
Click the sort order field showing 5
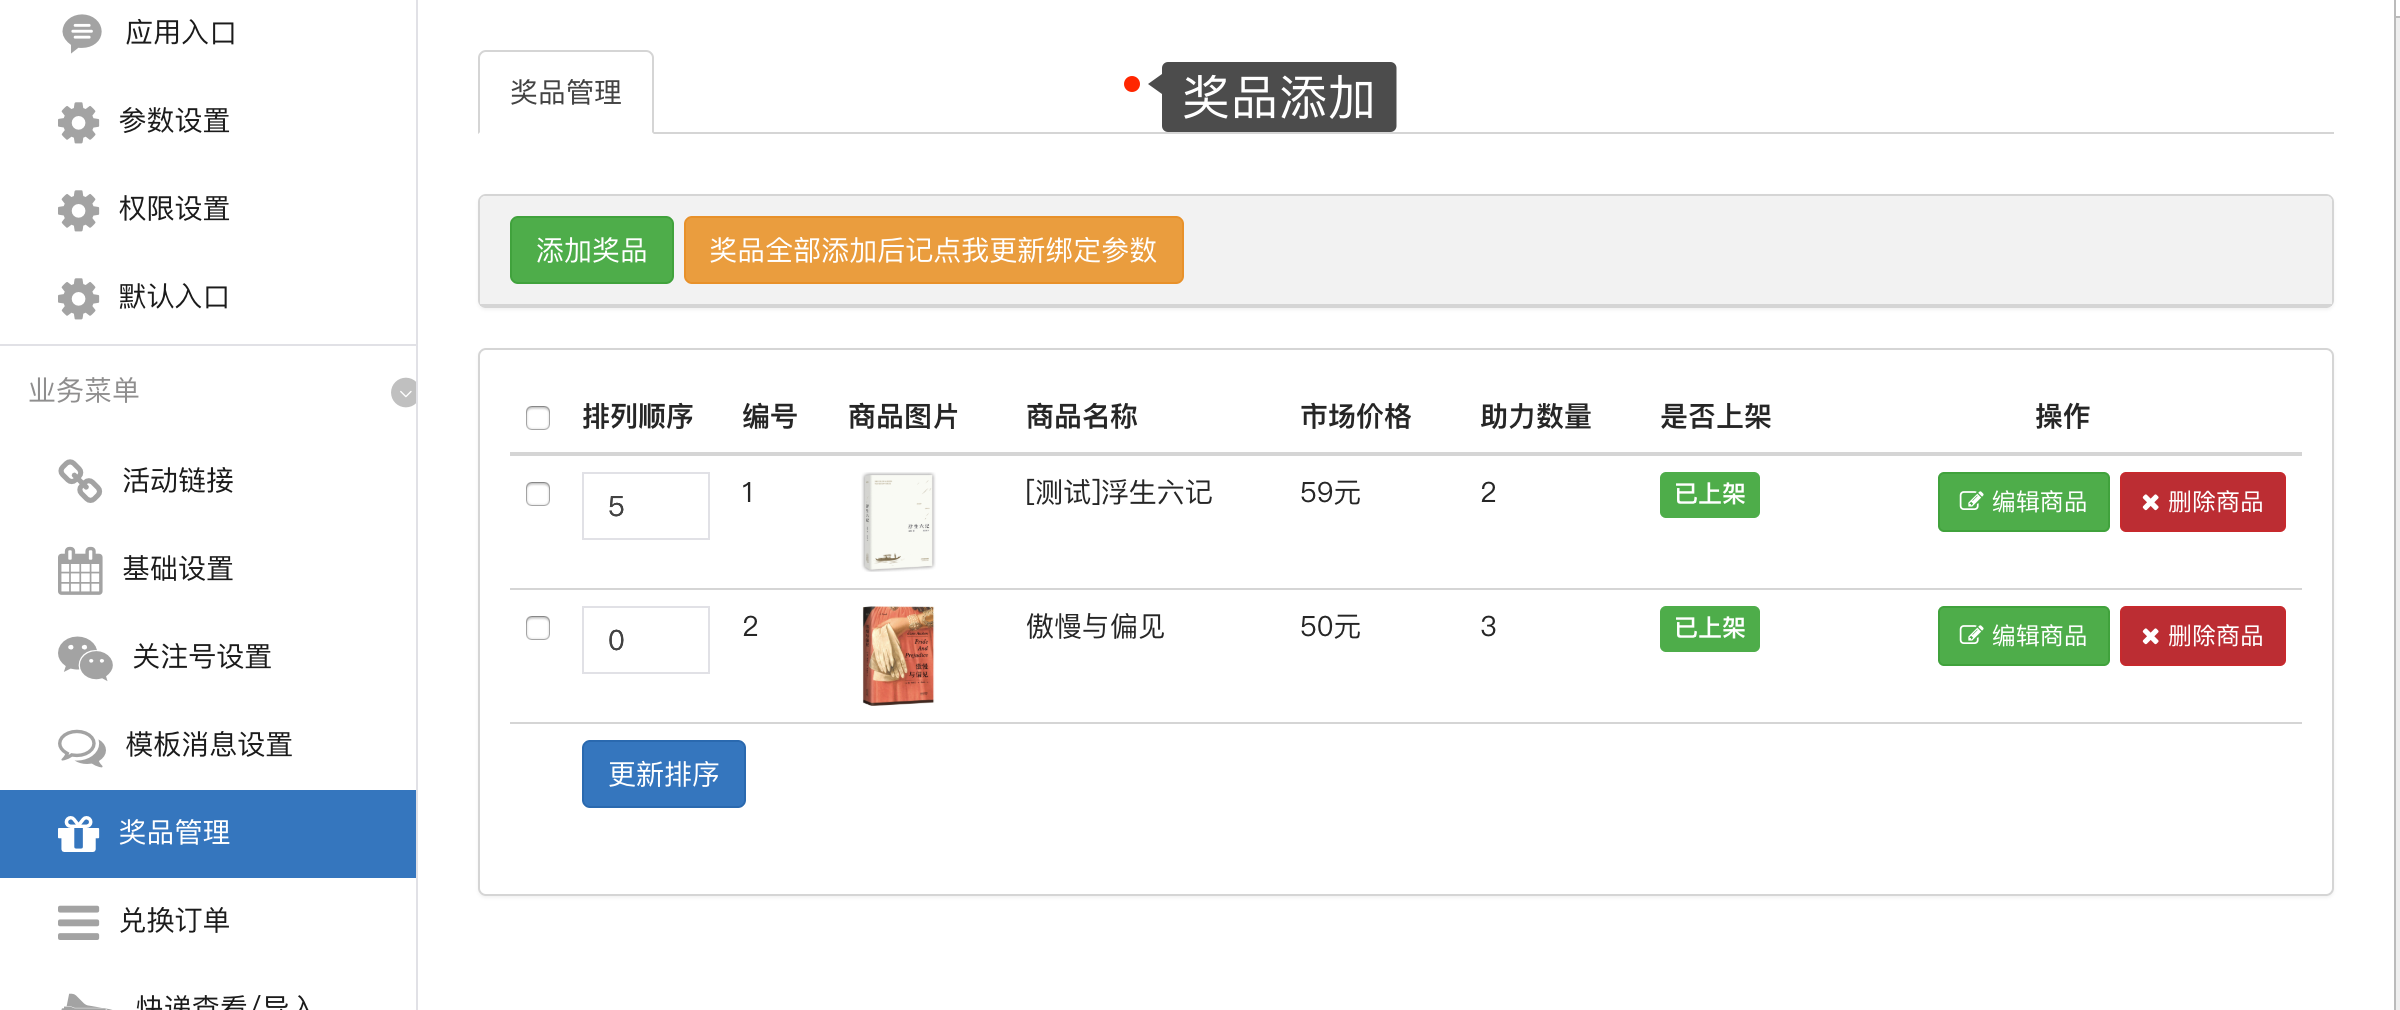(646, 506)
